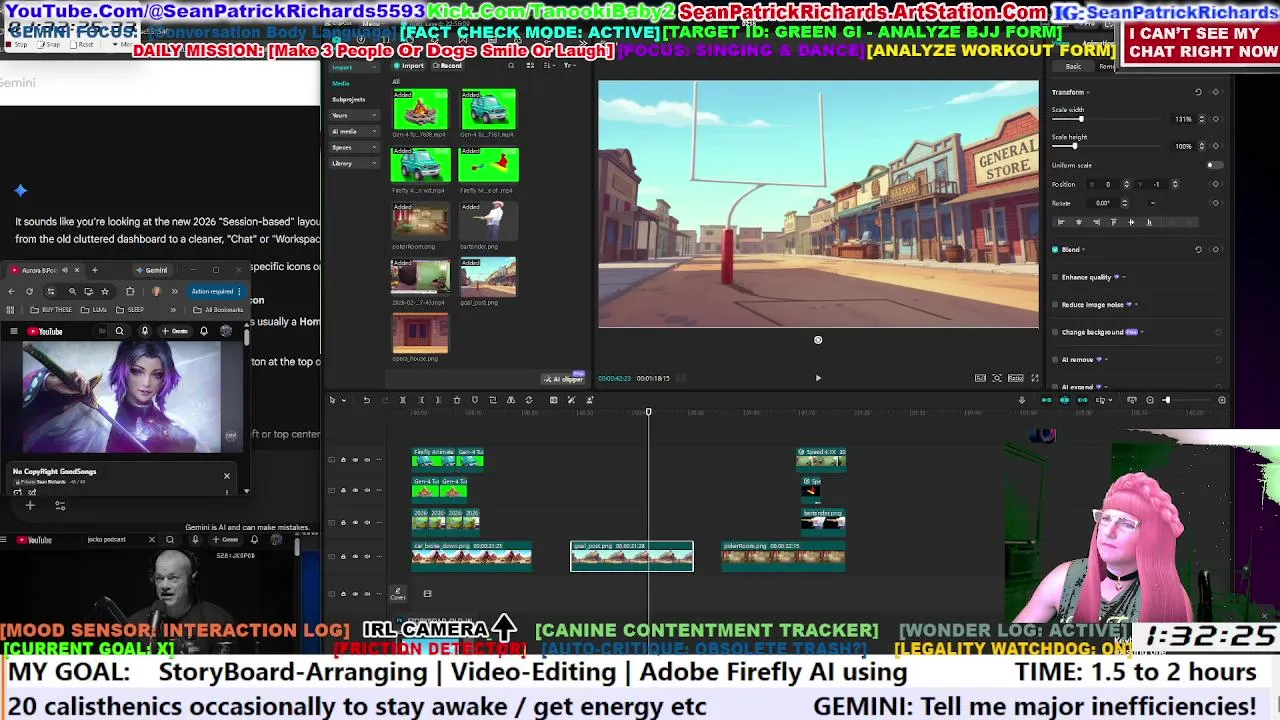This screenshot has width=1280, height=720.
Task: Split the clip at the playhead
Action: point(403,400)
